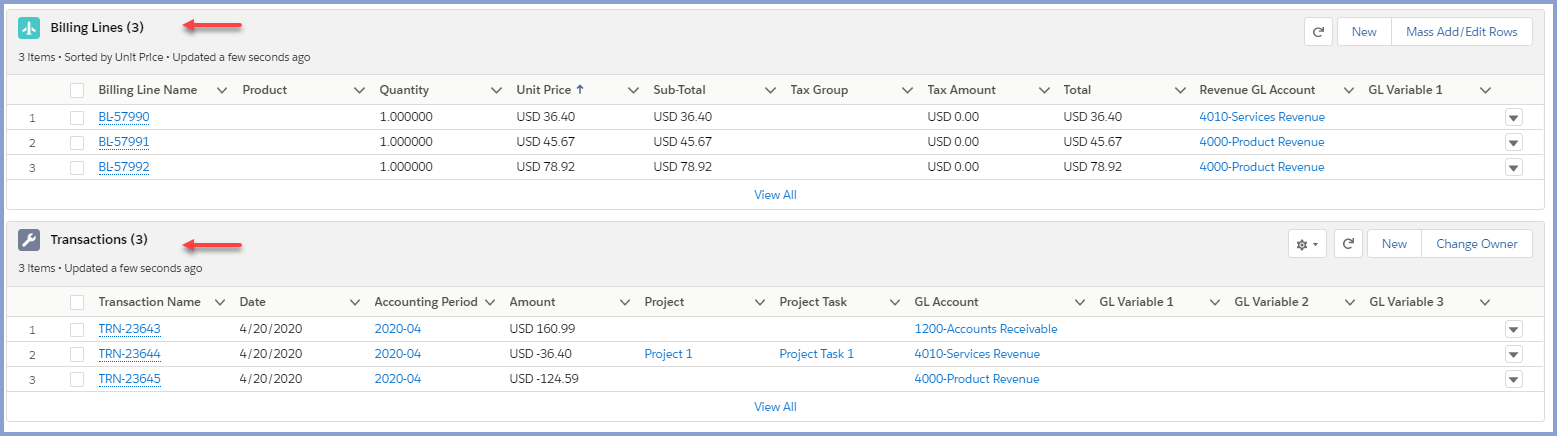Click View All under Transactions
This screenshot has height=436, width=1557.
(x=775, y=407)
